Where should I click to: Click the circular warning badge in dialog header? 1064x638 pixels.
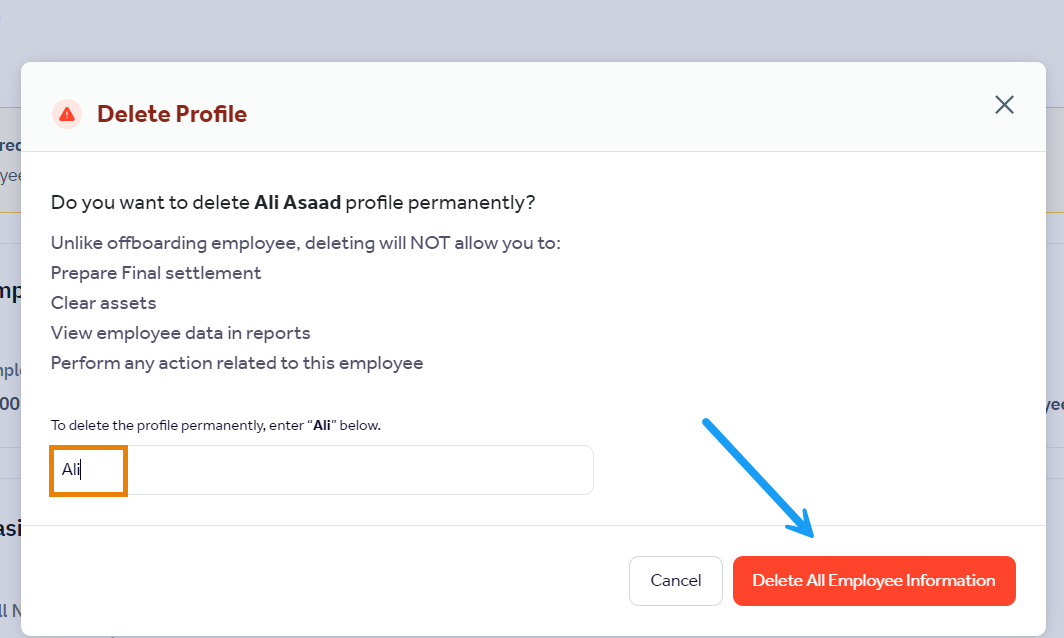pyautogui.click(x=66, y=113)
